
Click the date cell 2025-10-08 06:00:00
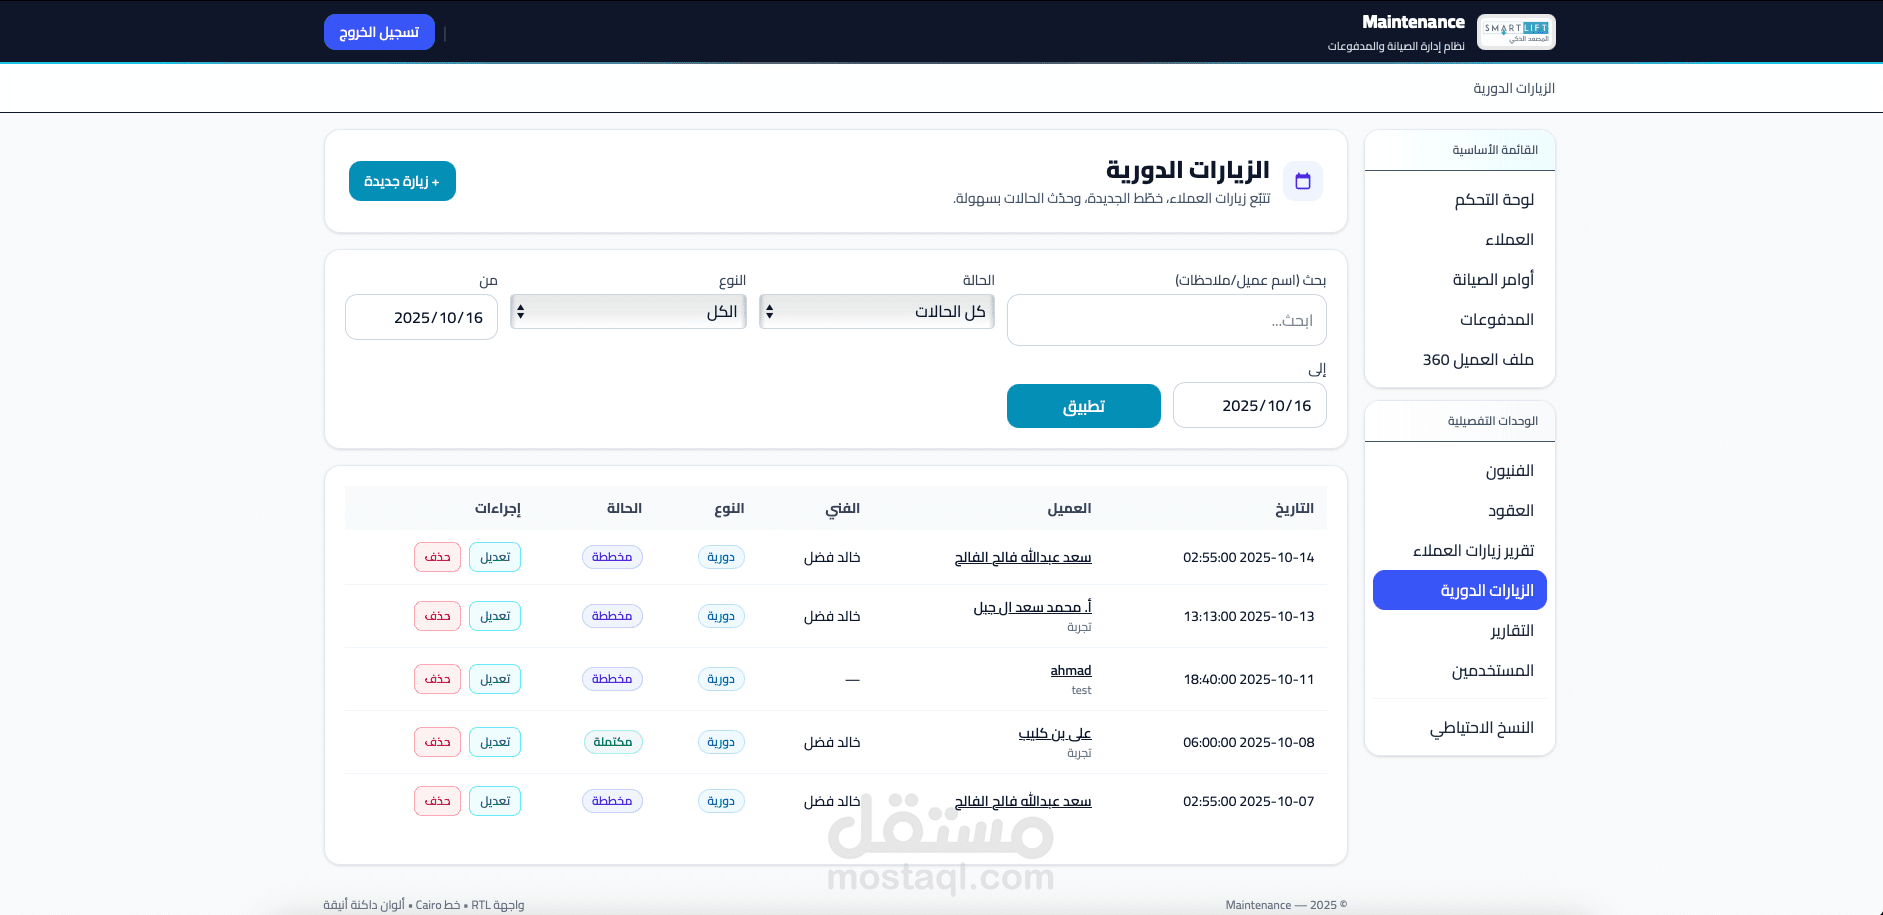[x=1249, y=742]
